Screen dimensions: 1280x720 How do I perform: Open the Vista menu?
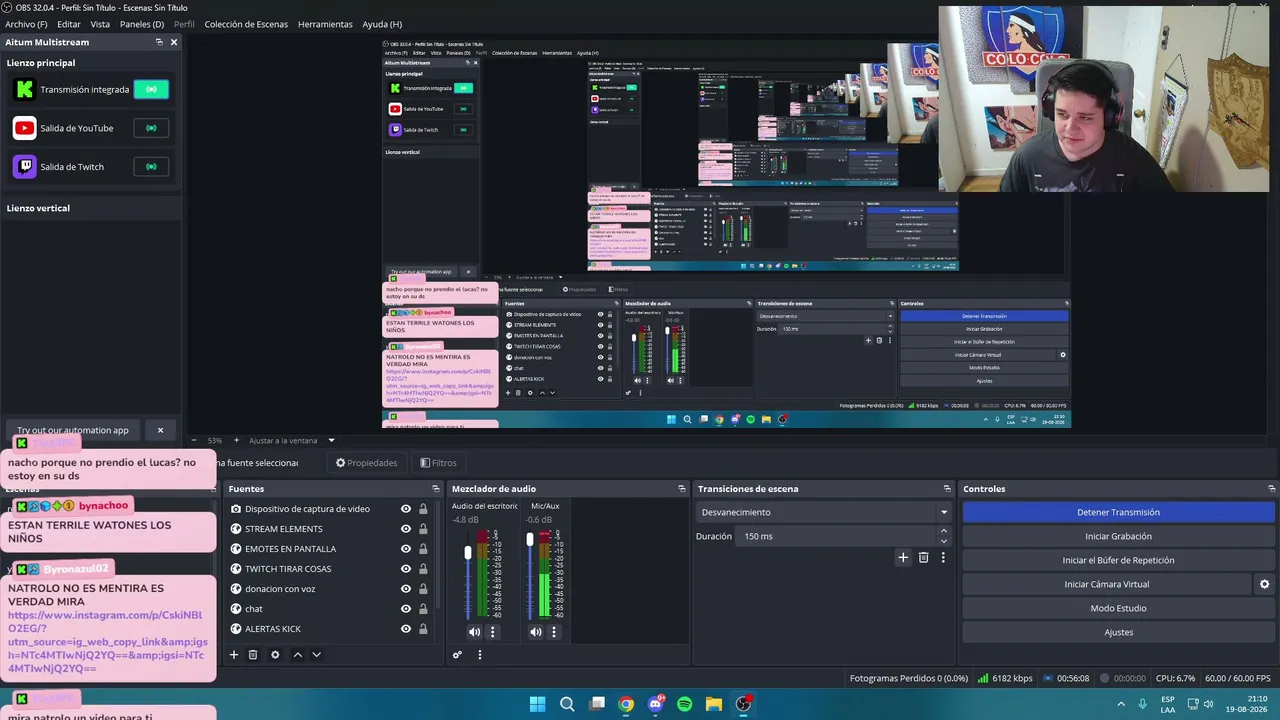pyautogui.click(x=100, y=24)
